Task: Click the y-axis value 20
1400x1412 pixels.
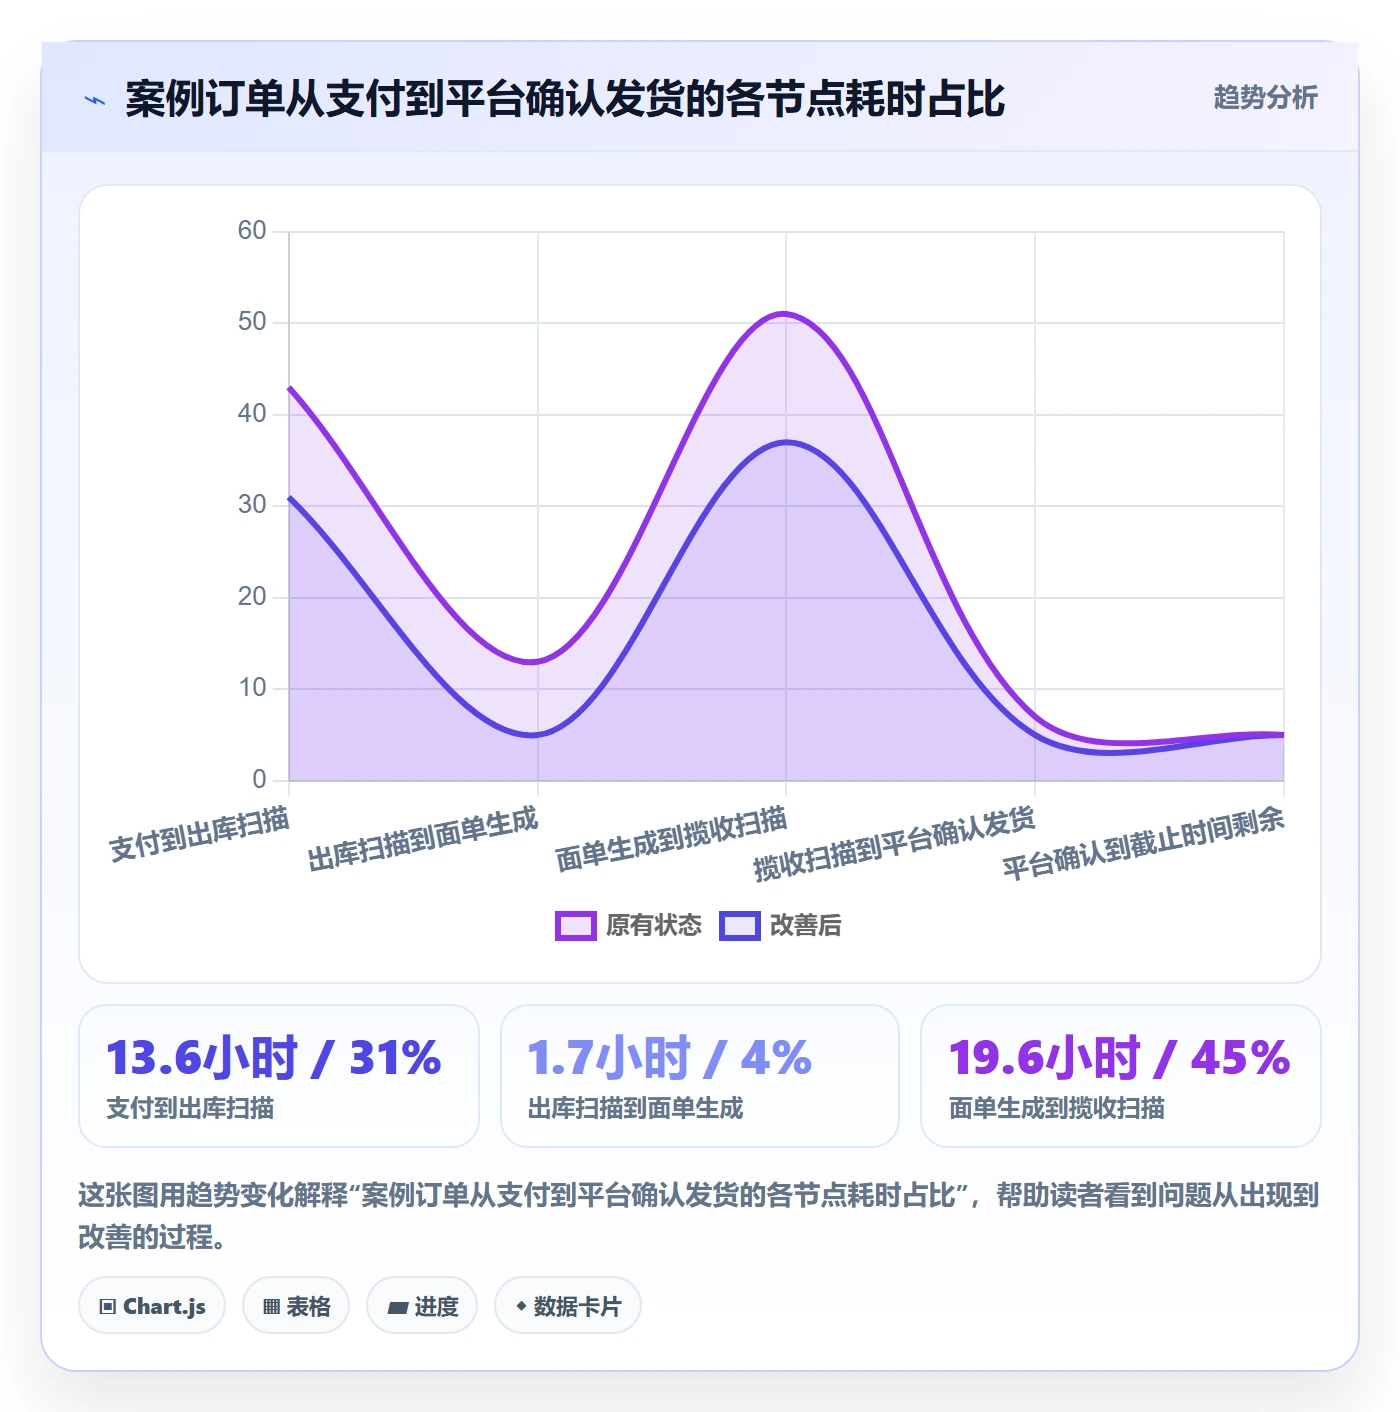Action: (x=252, y=597)
